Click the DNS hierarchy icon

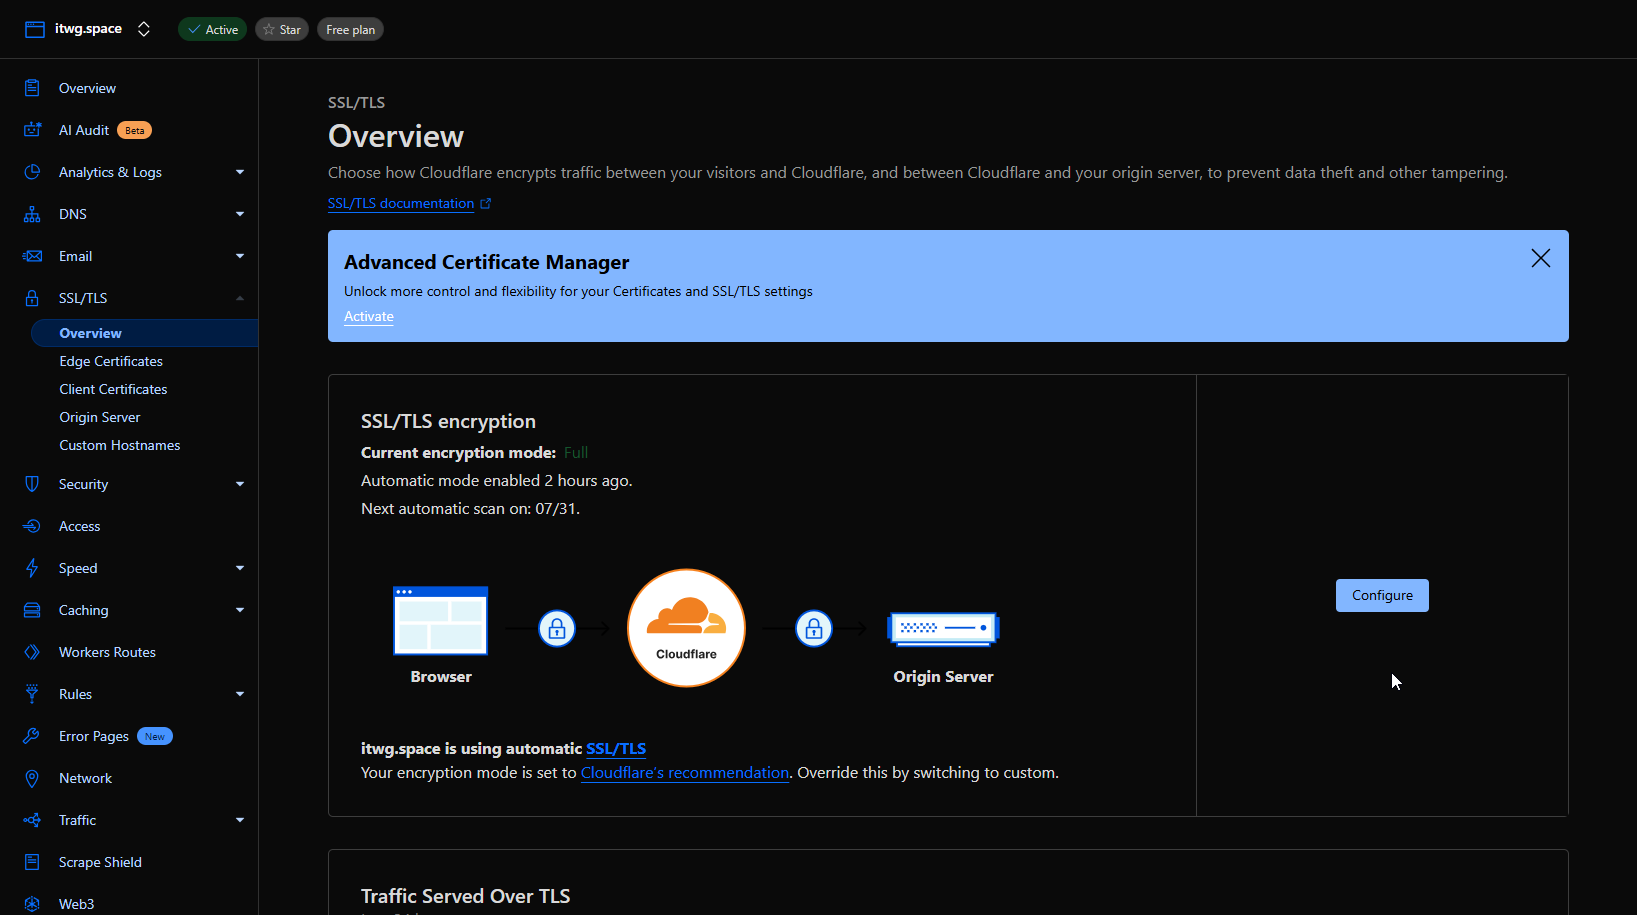tap(32, 214)
